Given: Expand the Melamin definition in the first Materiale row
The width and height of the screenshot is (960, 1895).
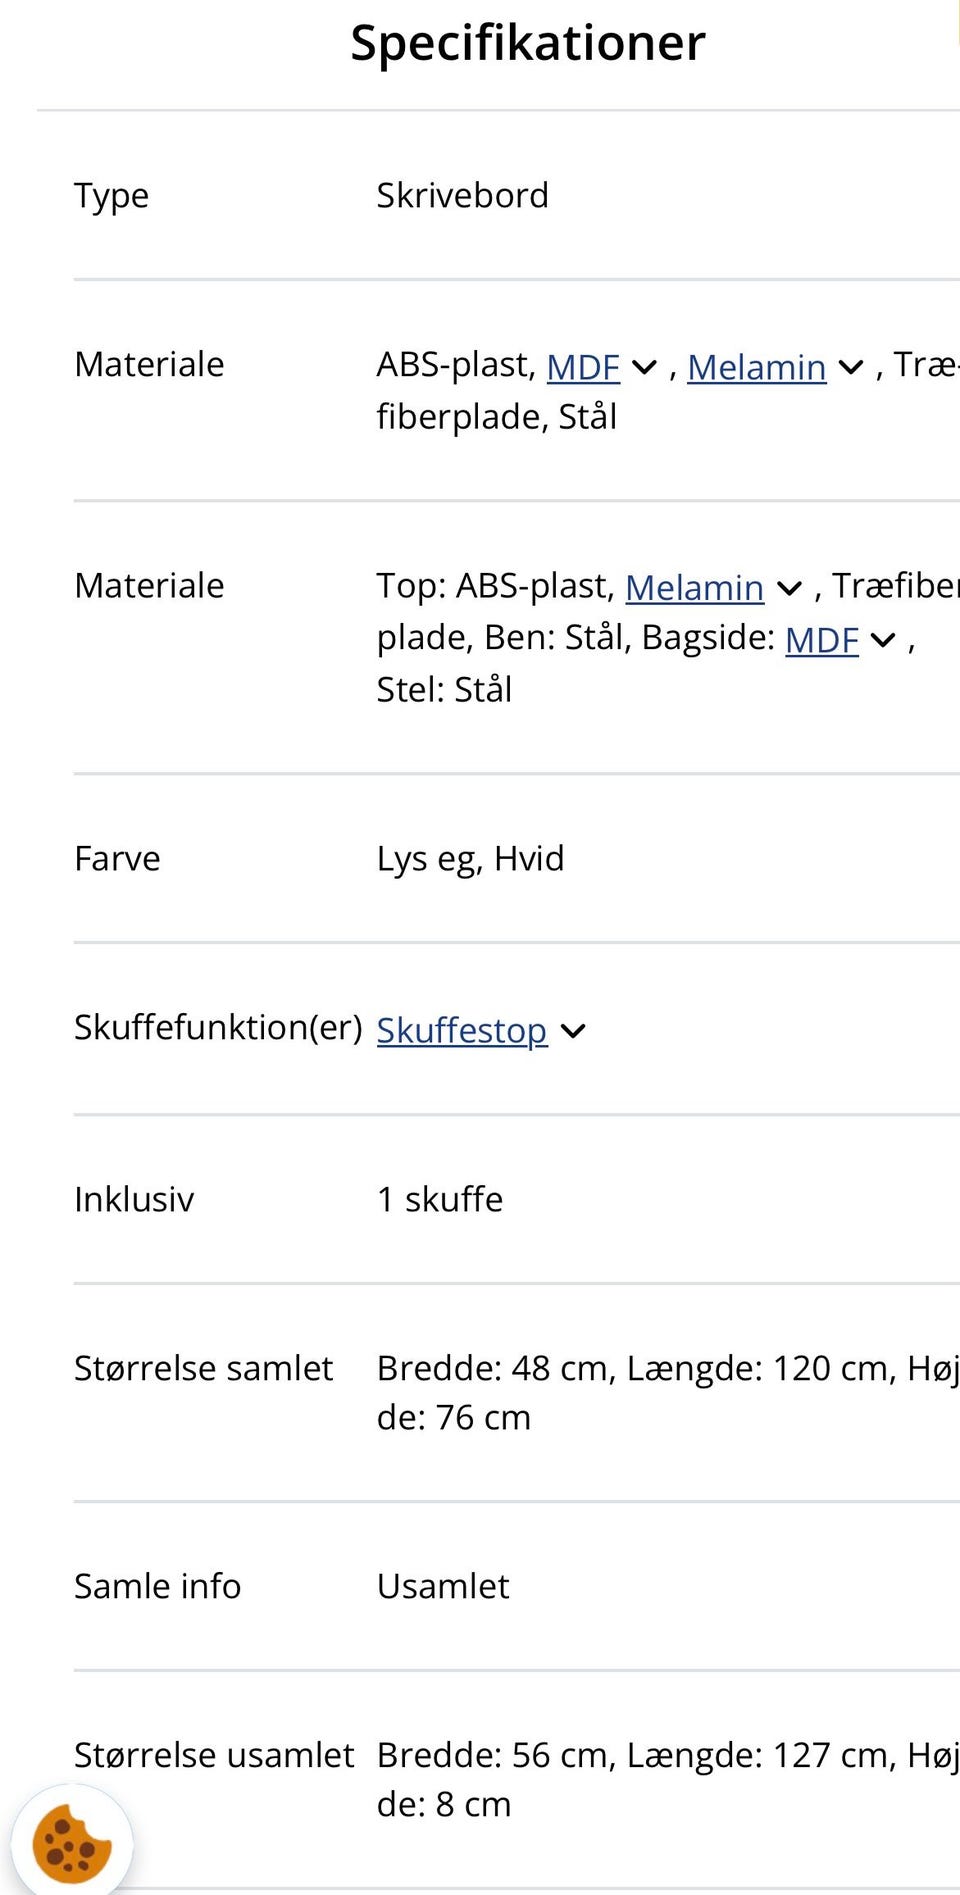Looking at the screenshot, I should (757, 368).
